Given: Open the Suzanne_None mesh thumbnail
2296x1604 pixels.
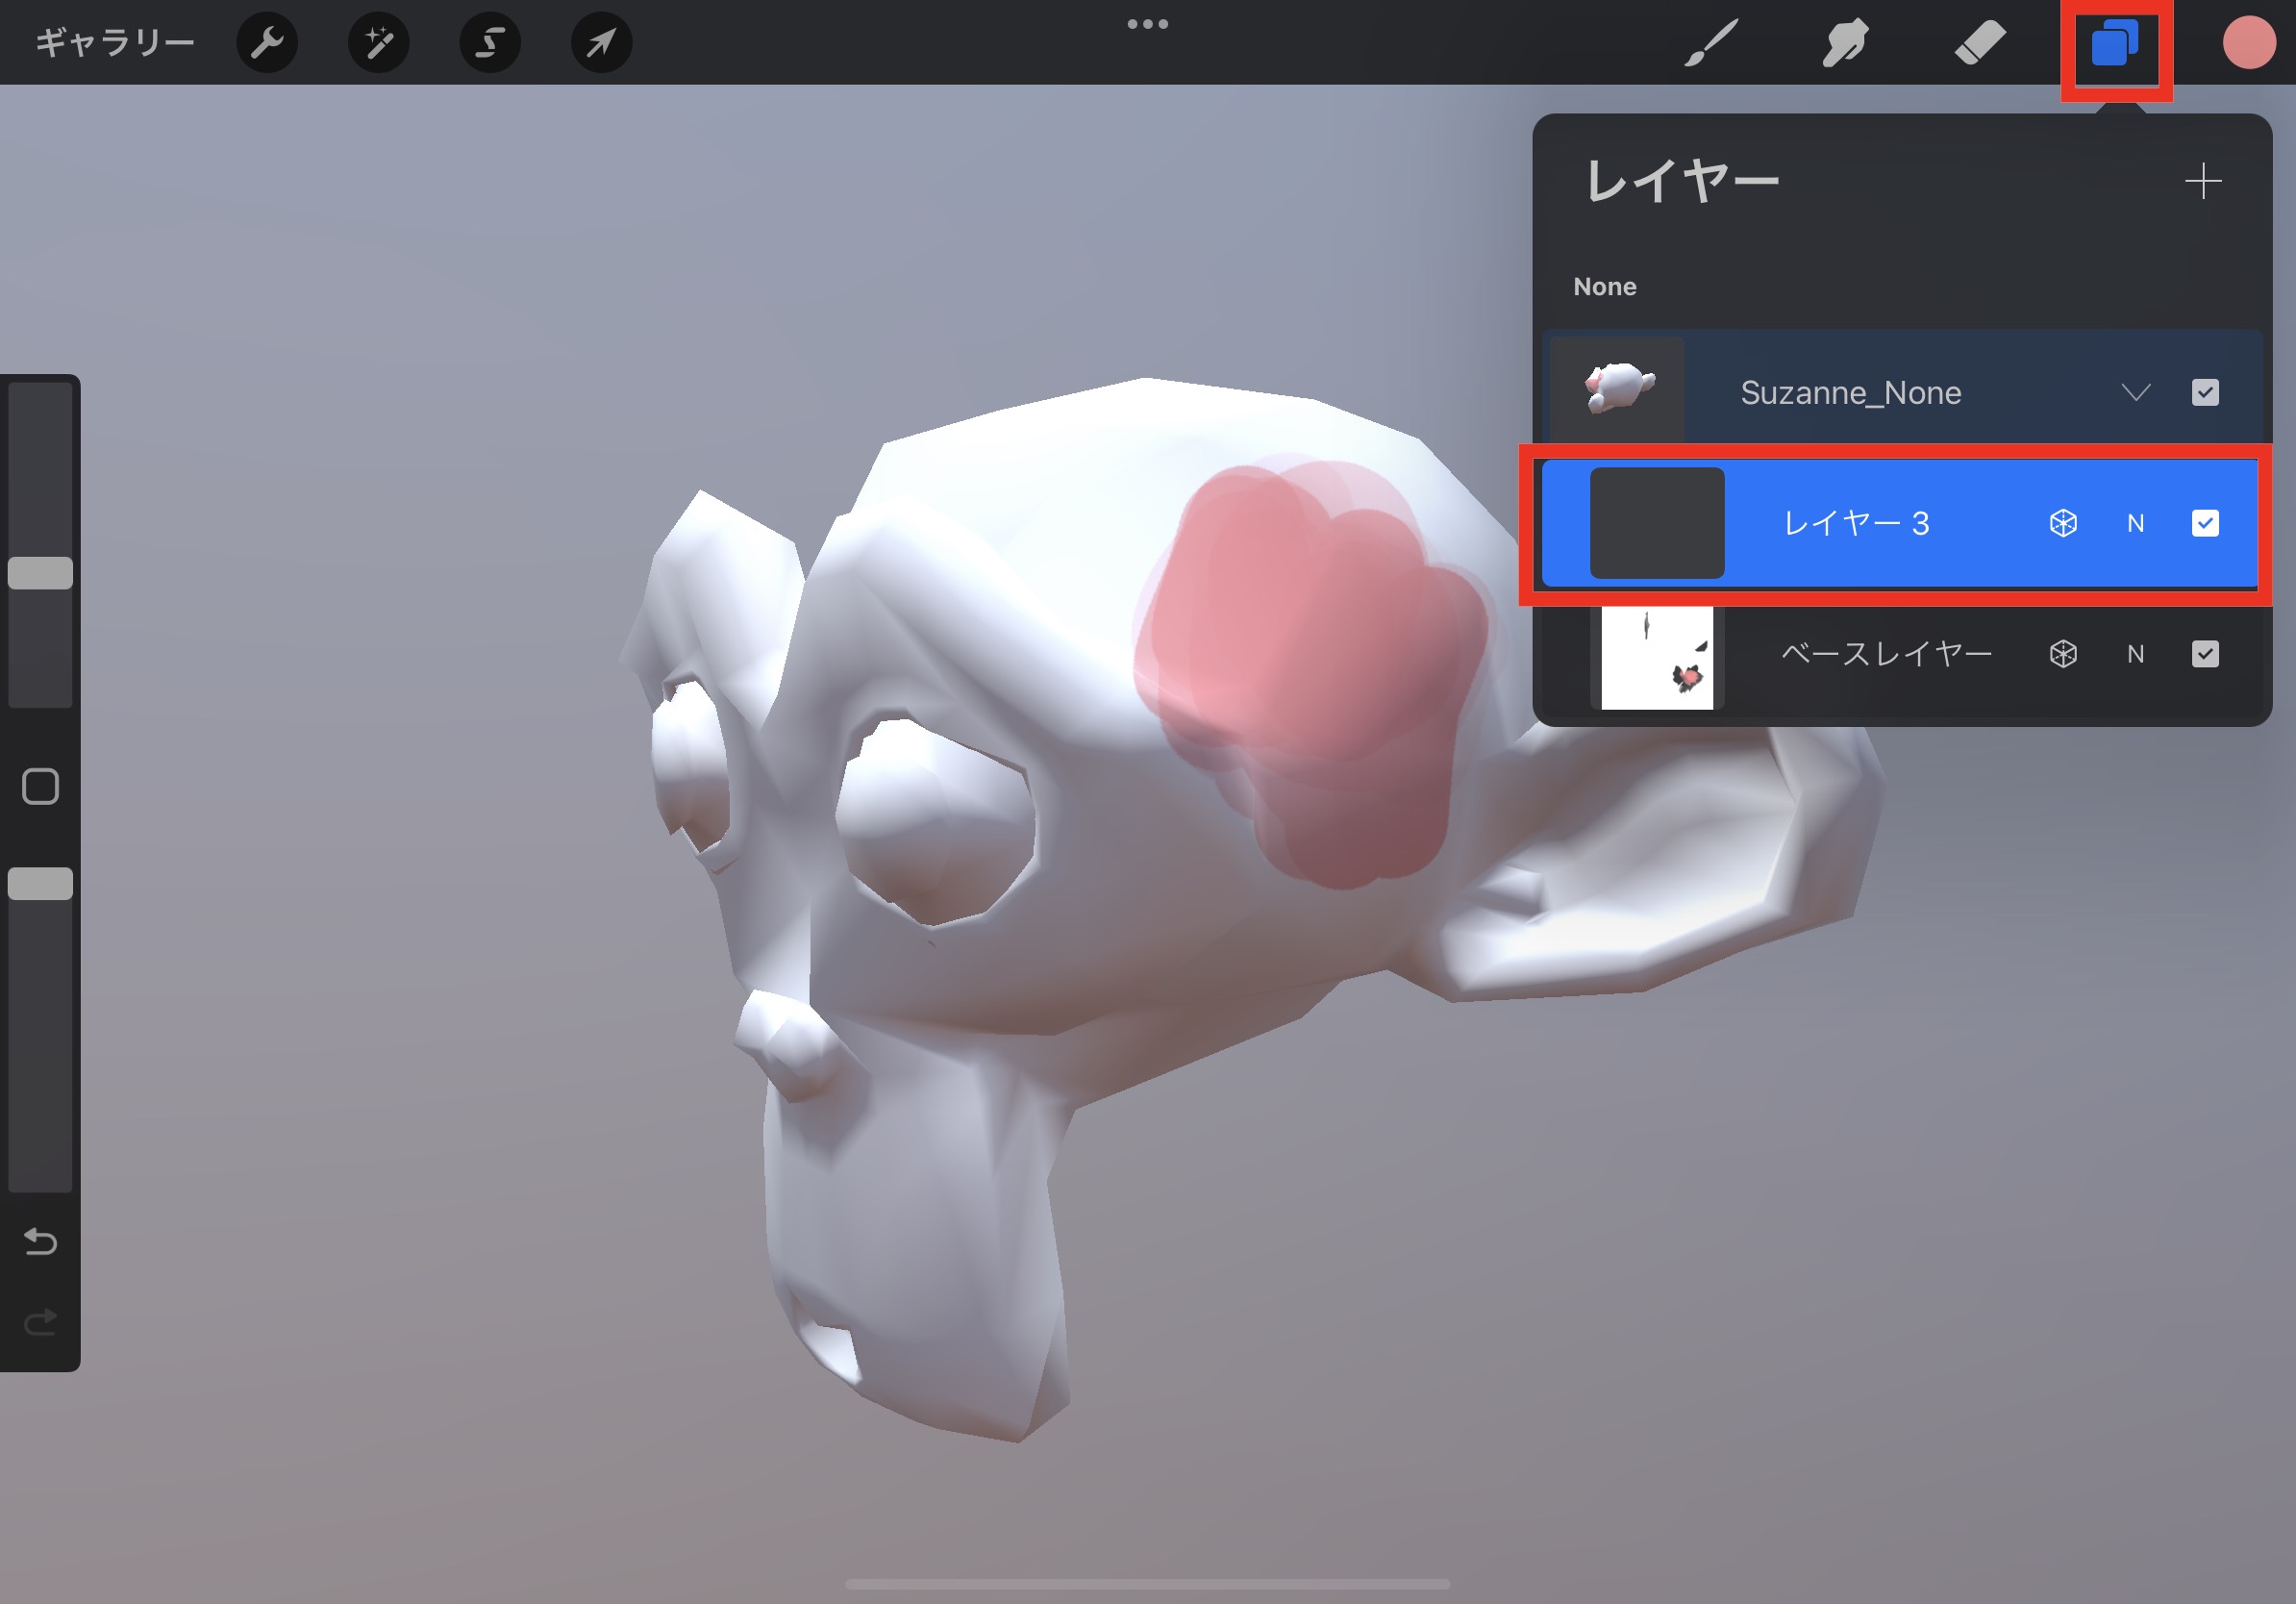Looking at the screenshot, I should tap(1619, 390).
